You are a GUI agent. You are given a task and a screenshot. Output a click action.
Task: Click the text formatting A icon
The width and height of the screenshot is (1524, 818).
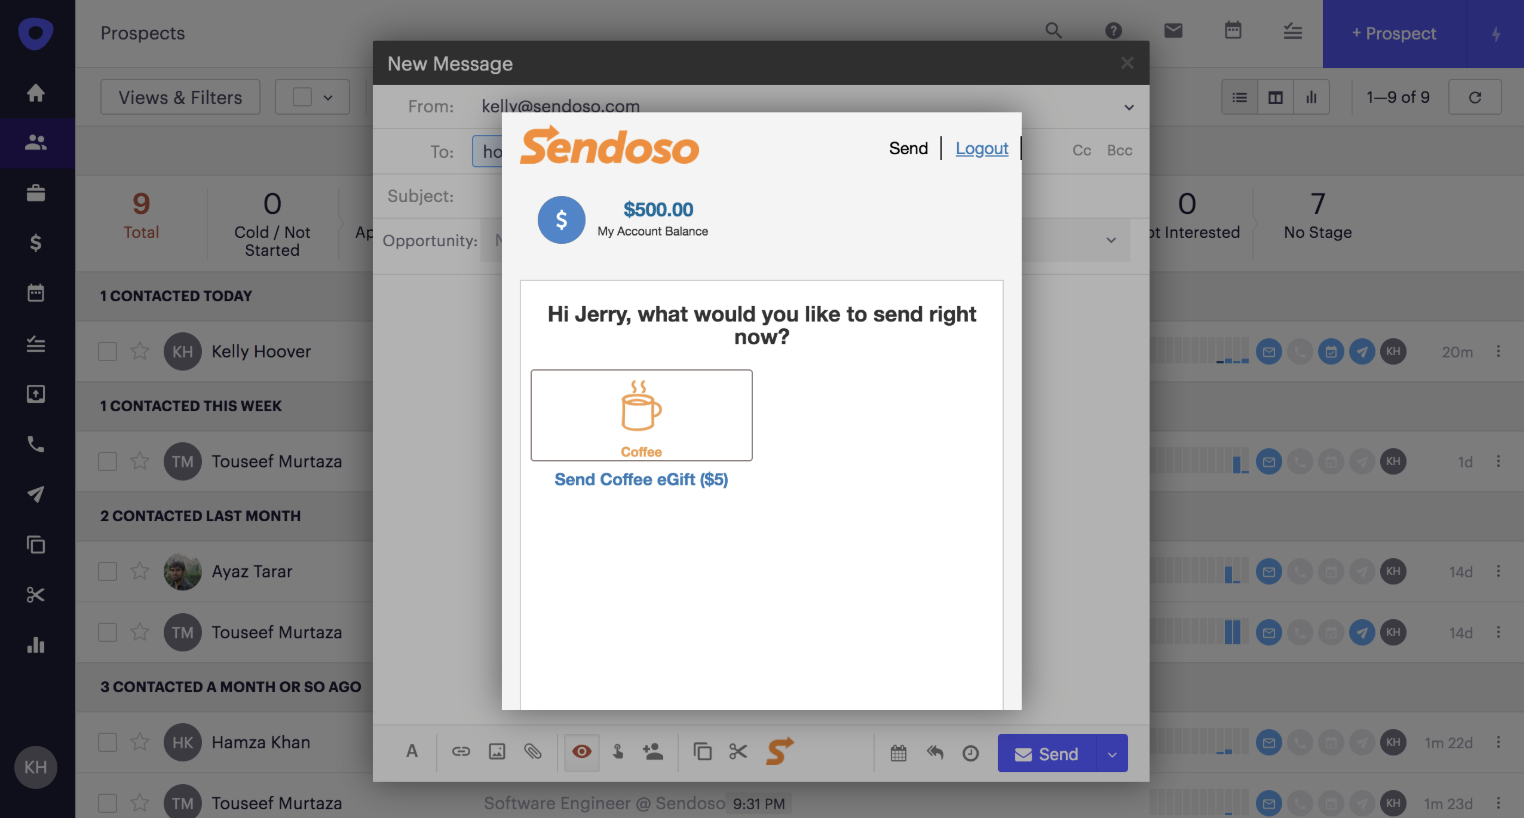[x=412, y=752]
